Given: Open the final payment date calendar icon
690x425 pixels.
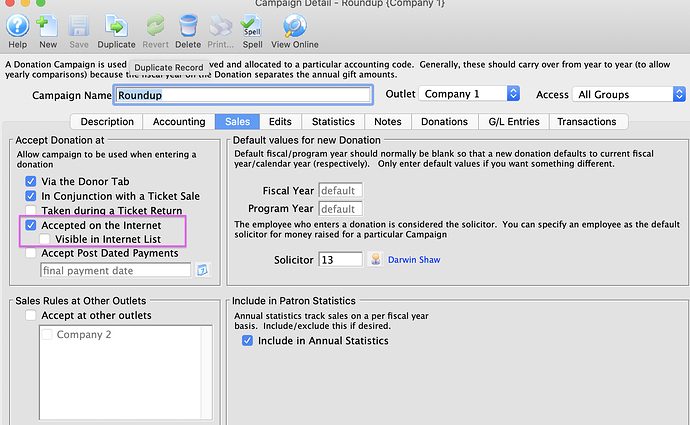Looking at the screenshot, I should [x=202, y=270].
